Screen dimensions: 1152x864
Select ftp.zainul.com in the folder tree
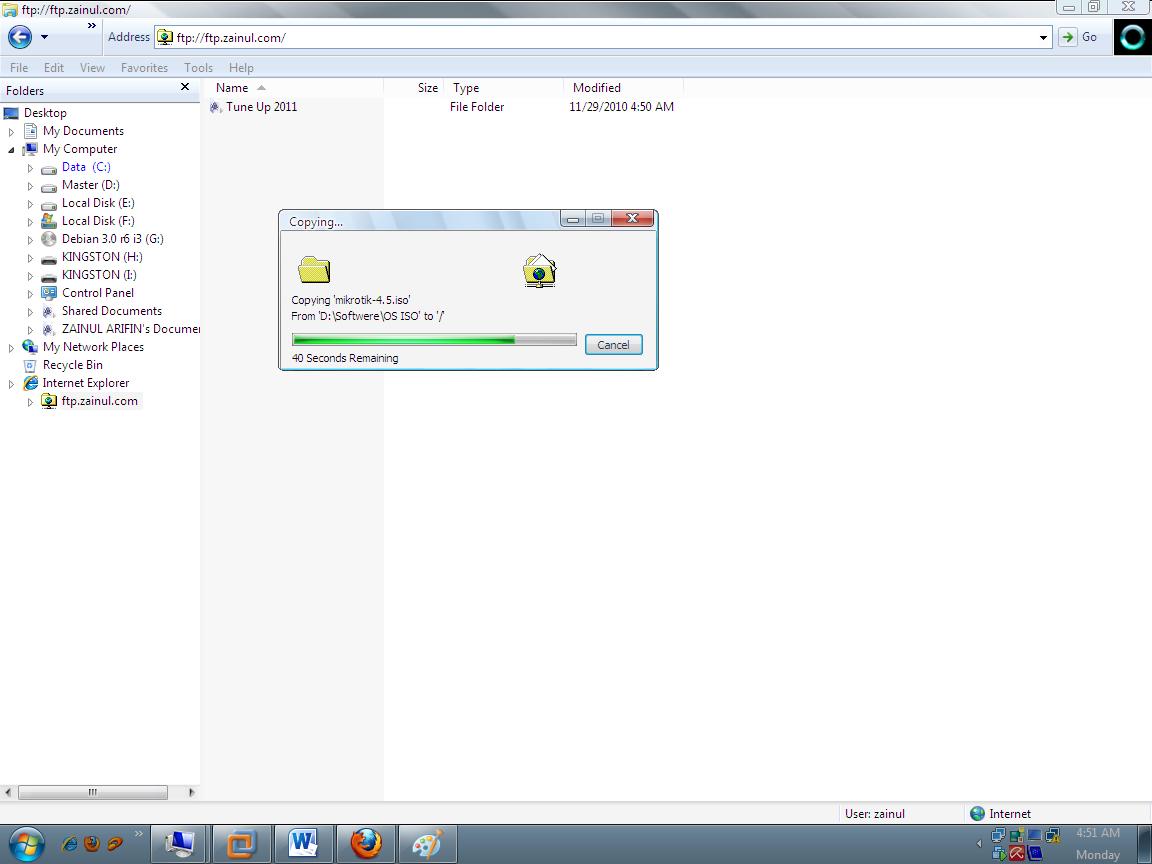click(99, 400)
